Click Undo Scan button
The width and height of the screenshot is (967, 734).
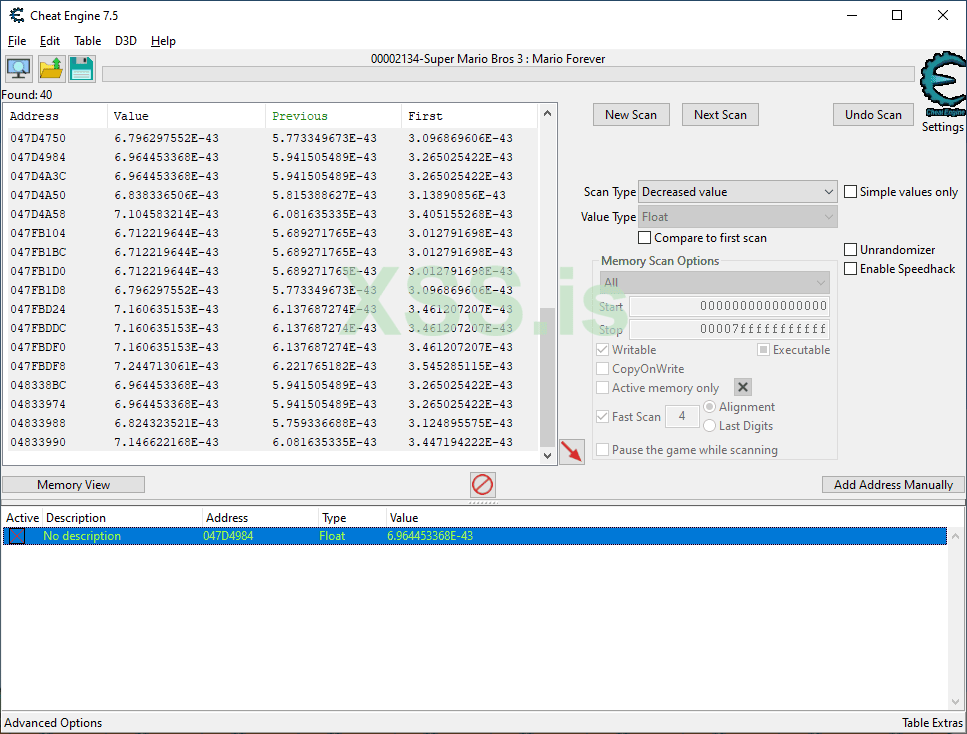(873, 115)
